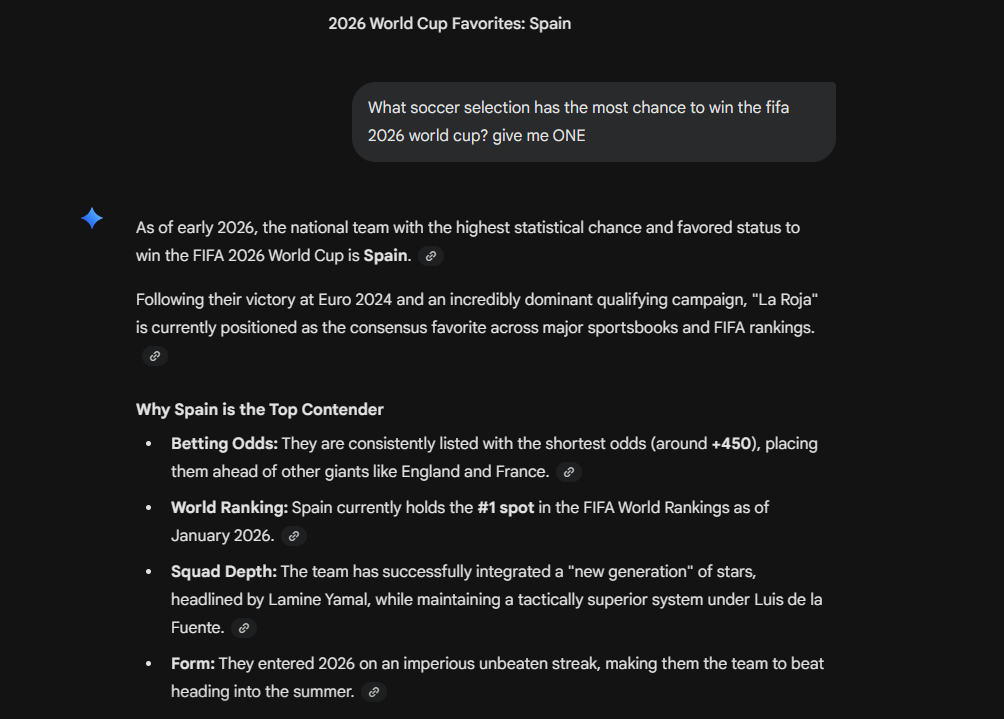Click the bold '+450' odds text
Viewport: 1004px width, 719px height.
pos(731,443)
